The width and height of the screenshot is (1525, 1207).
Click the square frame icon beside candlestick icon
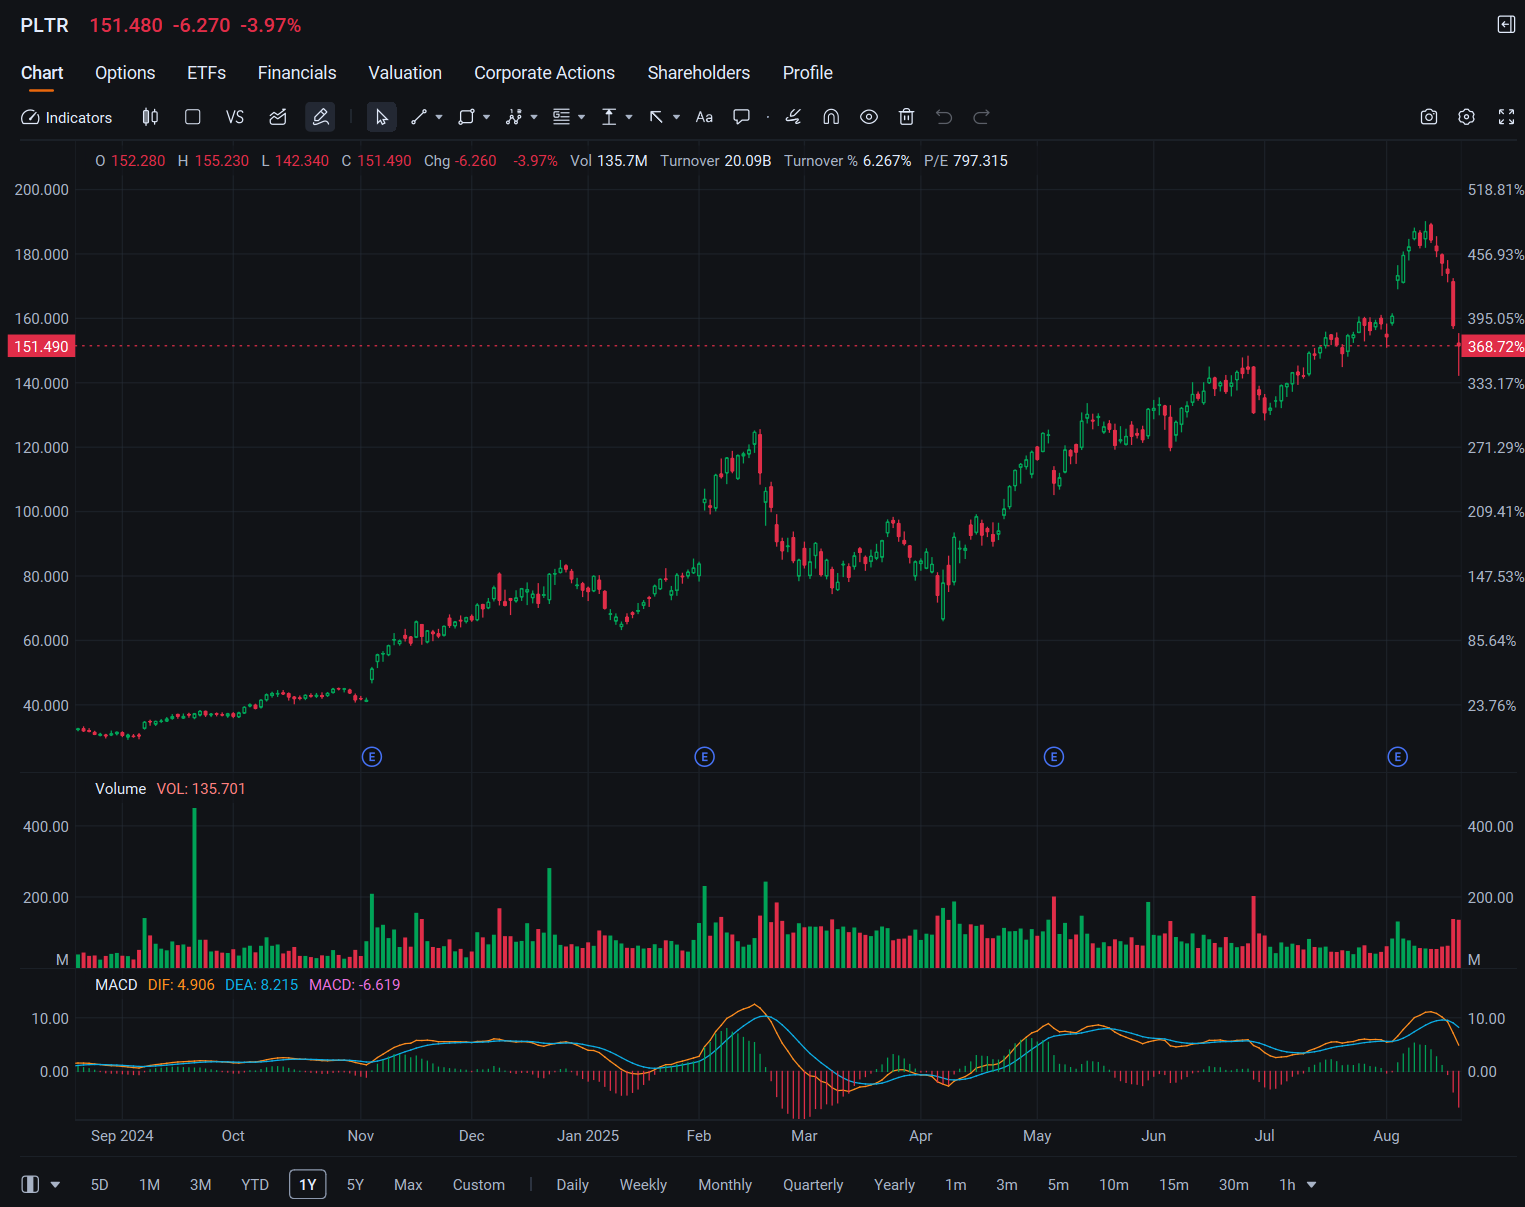193,117
